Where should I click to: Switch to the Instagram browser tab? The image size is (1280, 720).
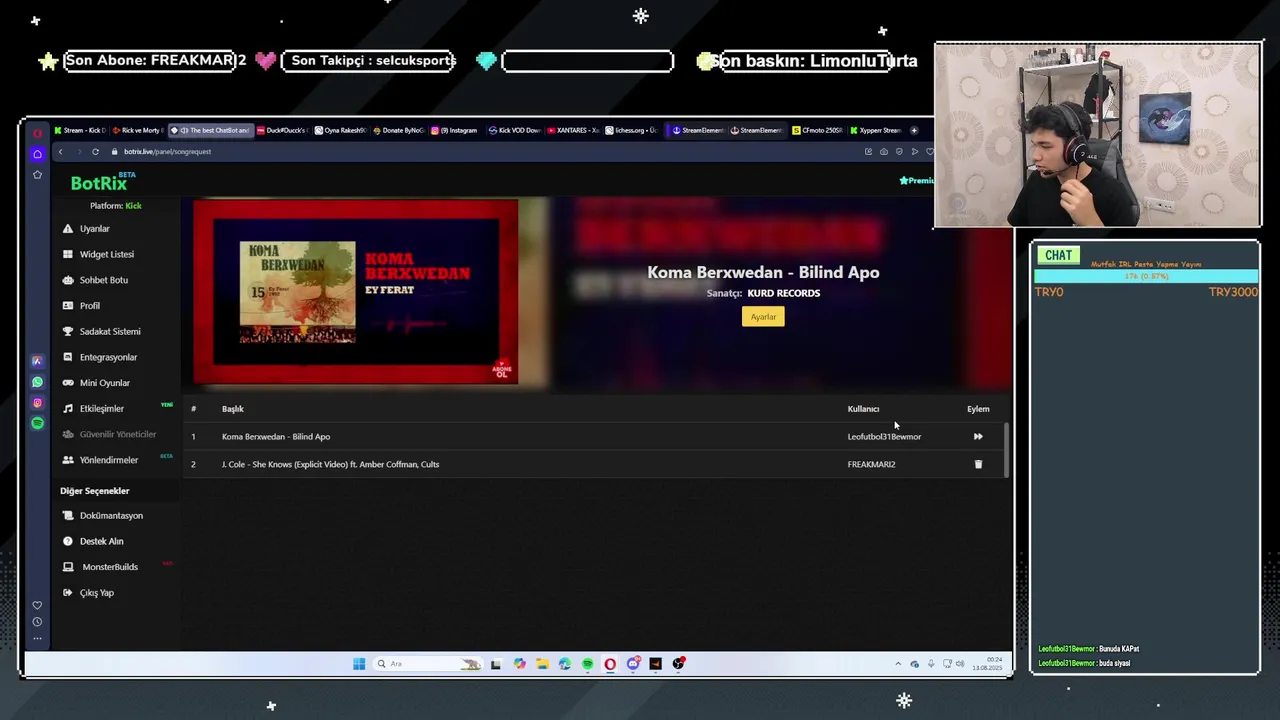pos(455,130)
